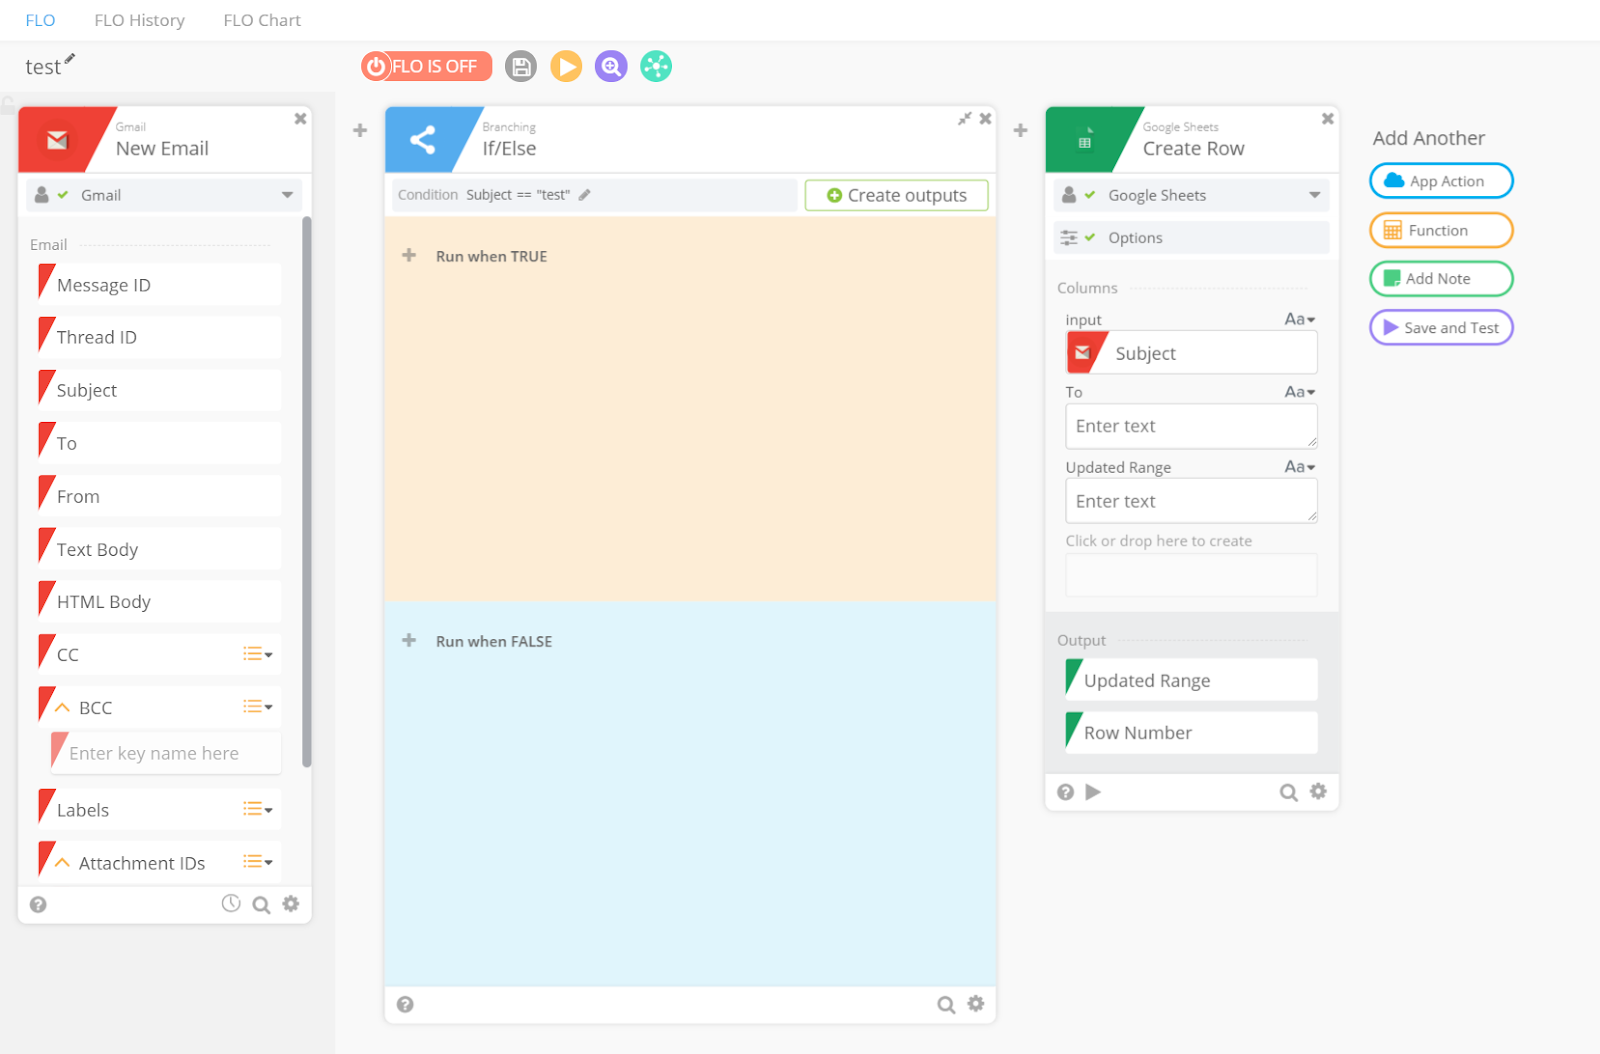Click the clock schedule icon on Gmail card
Image resolution: width=1600 pixels, height=1054 pixels.
click(231, 904)
